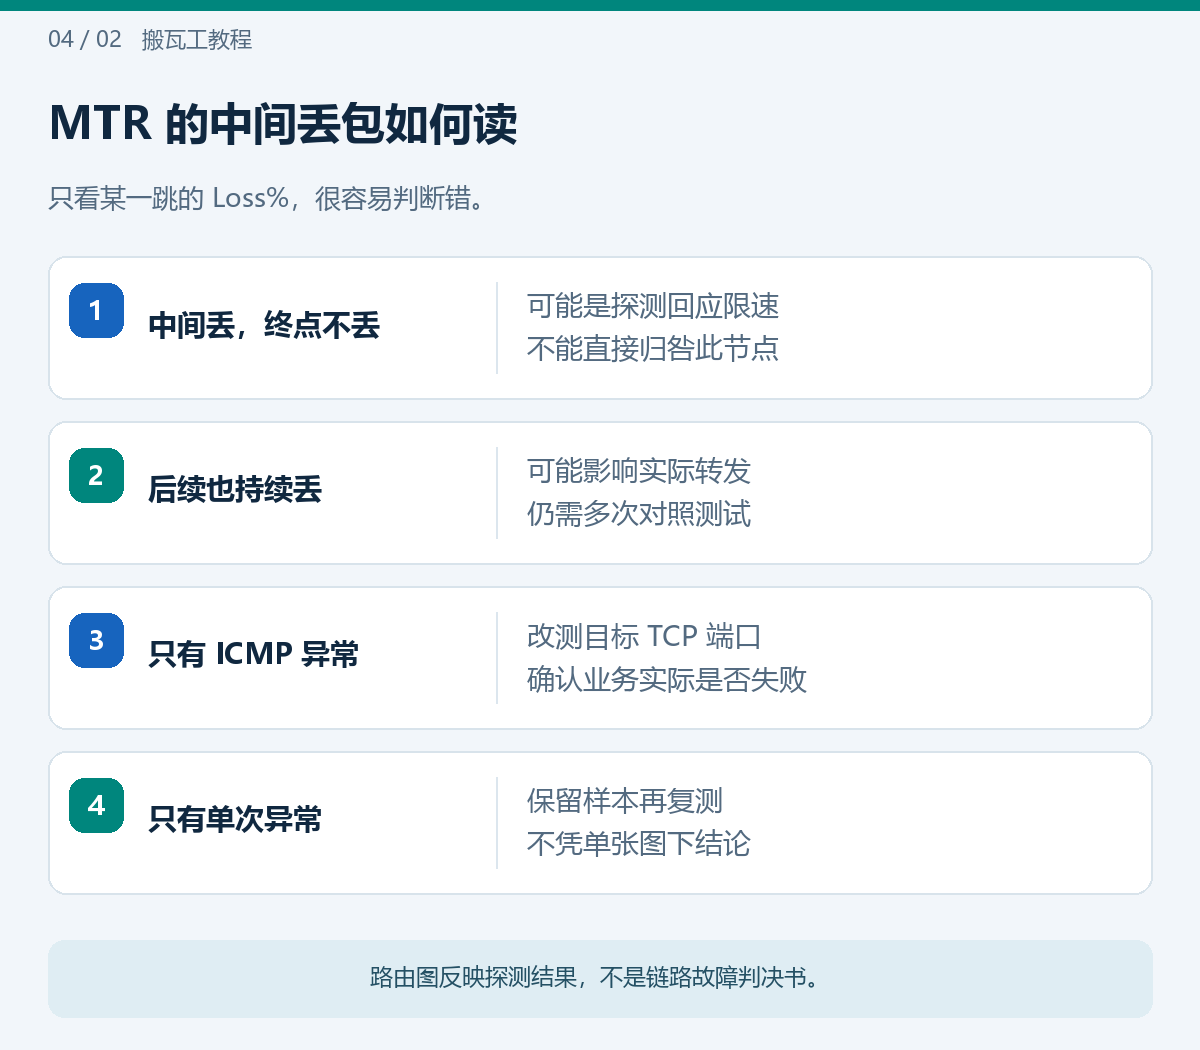Click the text '改测目标 TCP 端口'
Screen dimensions: 1200x1050
coord(645,636)
